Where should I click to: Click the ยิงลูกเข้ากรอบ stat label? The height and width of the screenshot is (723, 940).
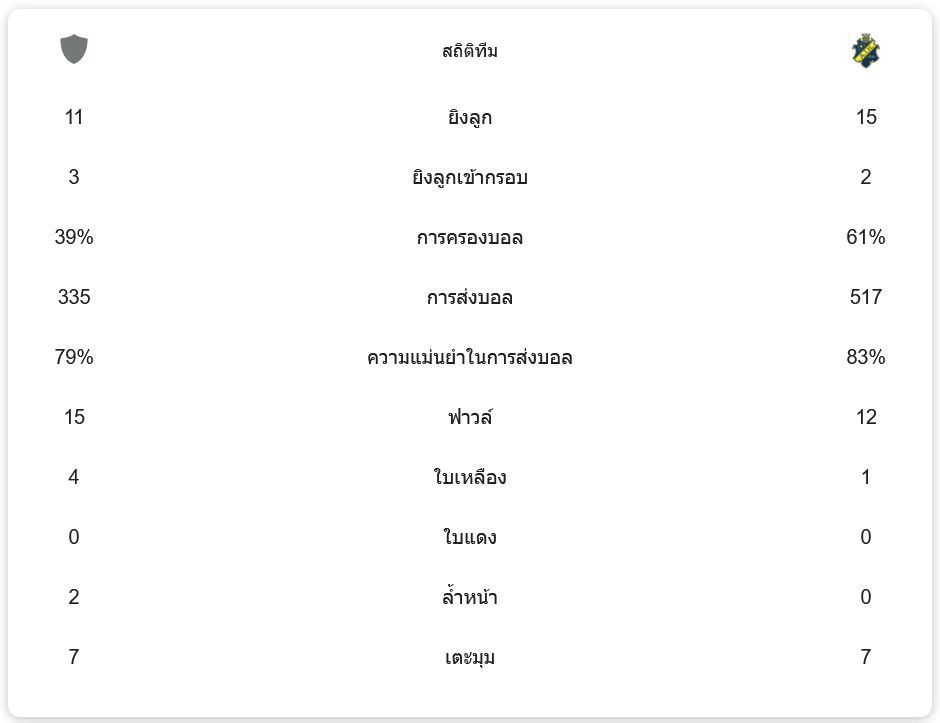coord(470,177)
